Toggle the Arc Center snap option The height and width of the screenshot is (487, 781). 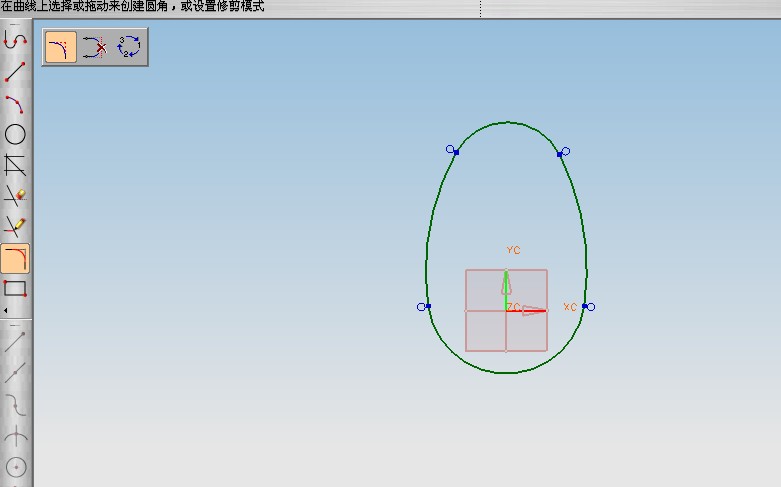click(15, 468)
